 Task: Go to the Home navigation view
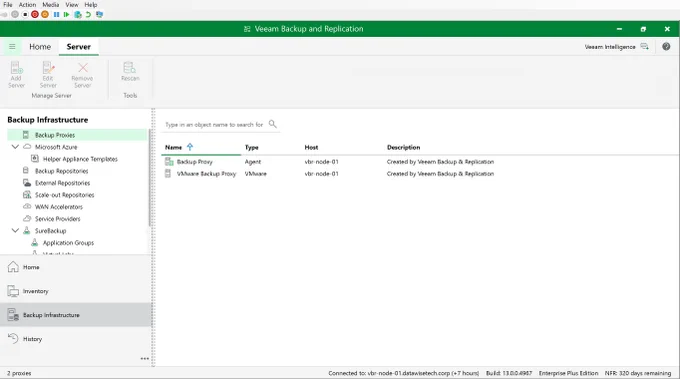[x=76, y=267]
